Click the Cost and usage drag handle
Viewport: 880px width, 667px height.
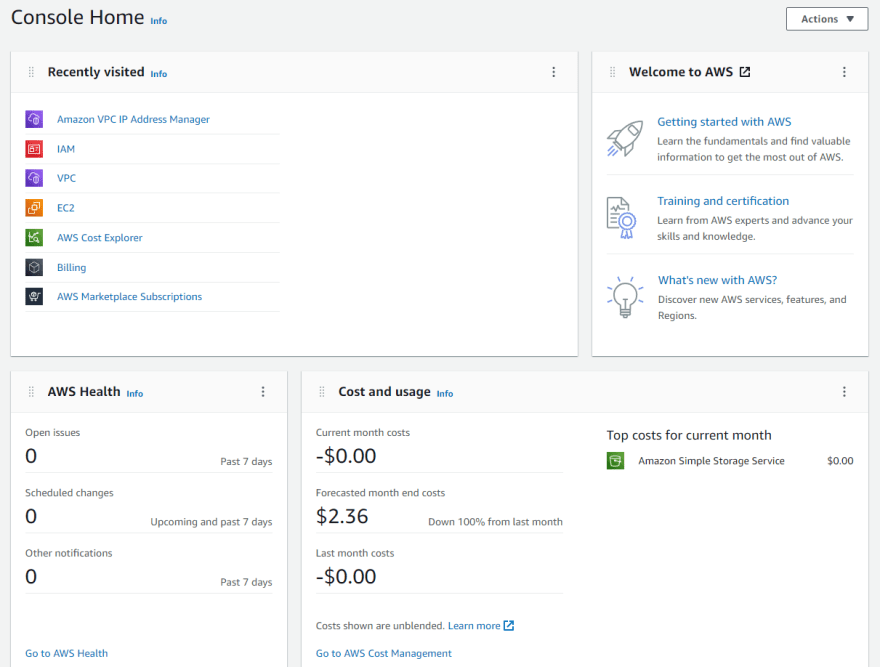tap(322, 392)
